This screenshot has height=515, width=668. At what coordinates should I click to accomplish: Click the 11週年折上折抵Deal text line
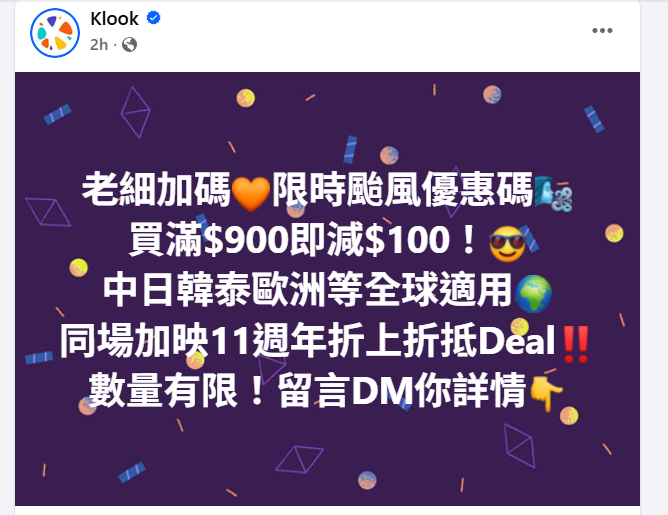(x=383, y=340)
